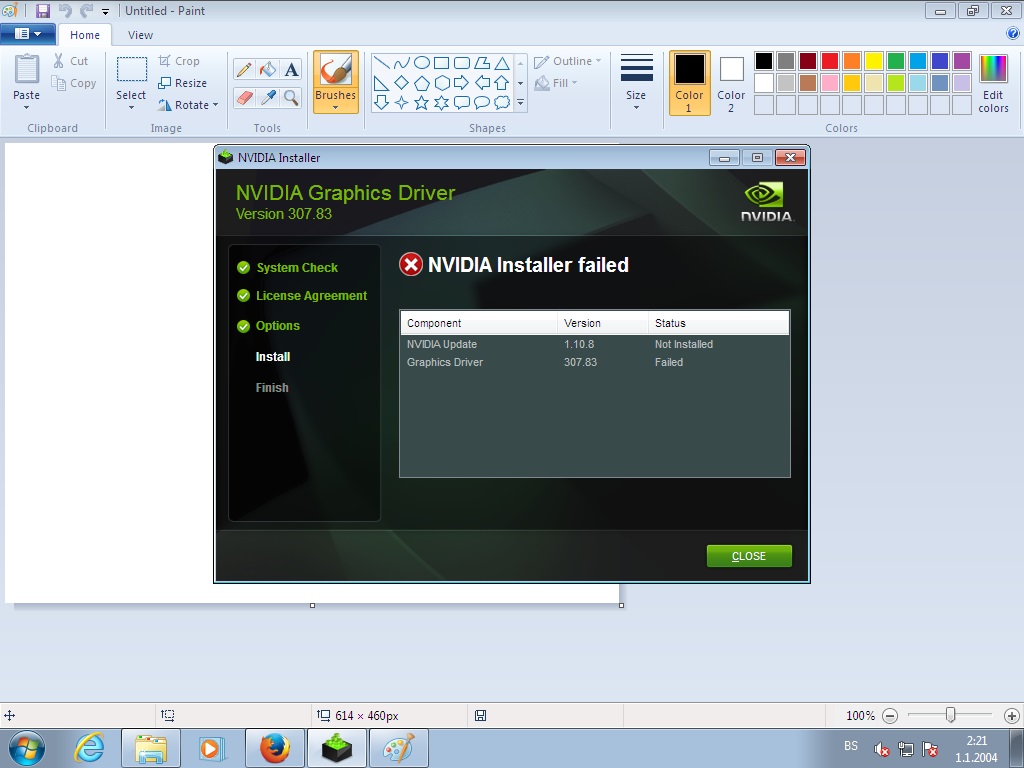Expand the shapes gallery more arrow
This screenshot has width=1024, height=768.
click(520, 103)
